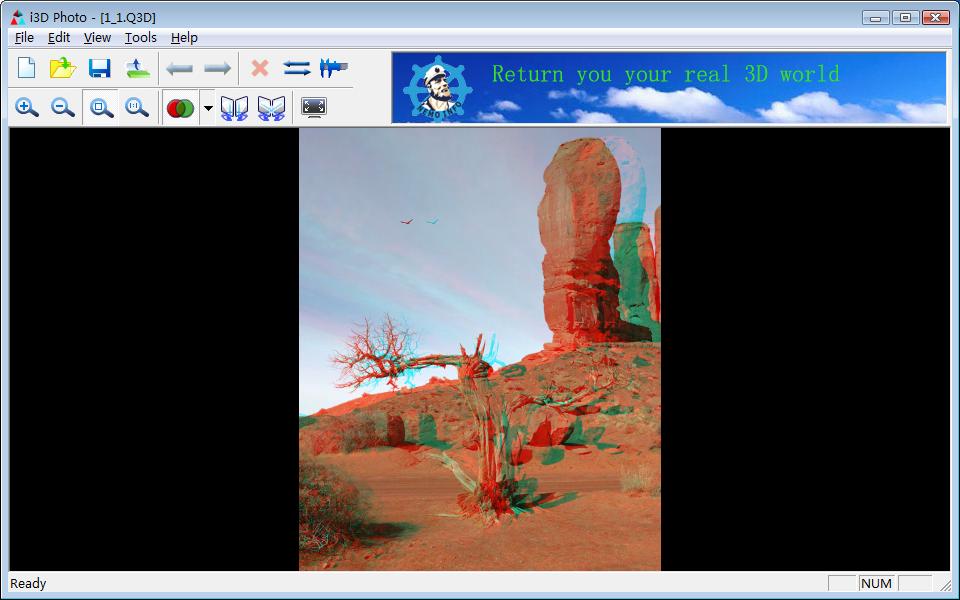This screenshot has width=960, height=600.
Task: Toggle red-green anaglyph view mode
Action: (x=180, y=108)
